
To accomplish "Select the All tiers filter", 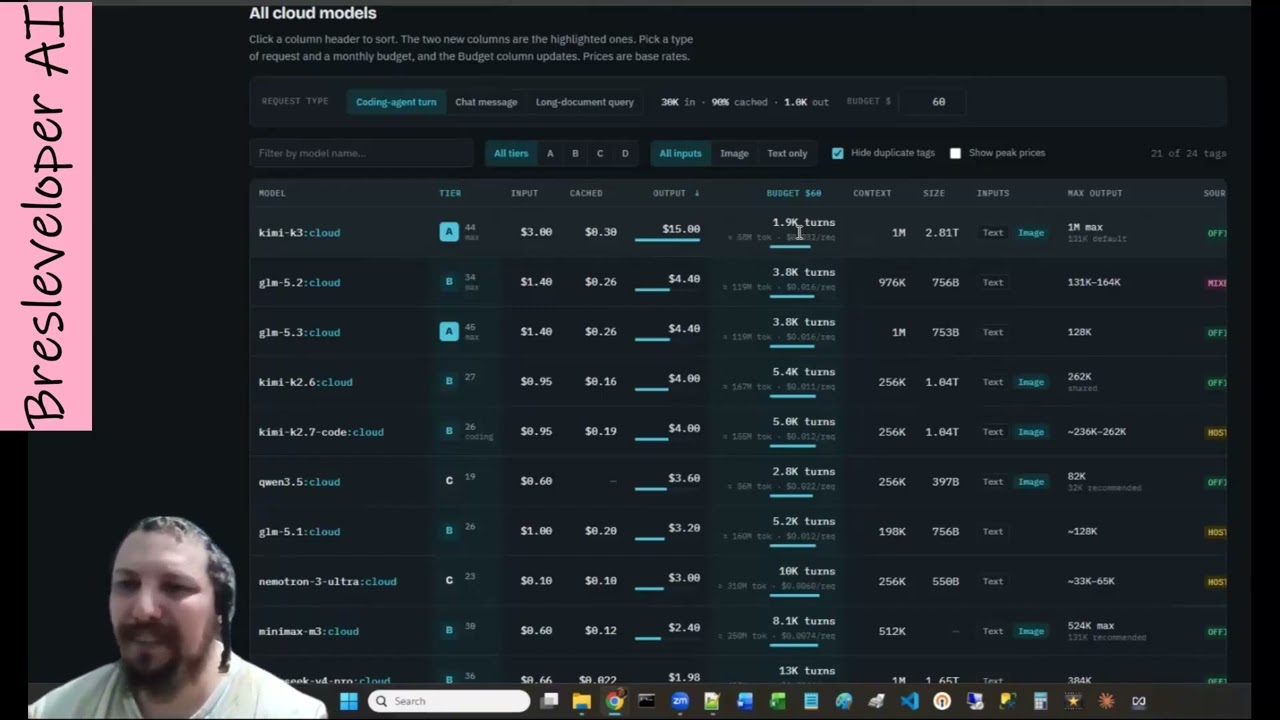I will click(x=511, y=153).
